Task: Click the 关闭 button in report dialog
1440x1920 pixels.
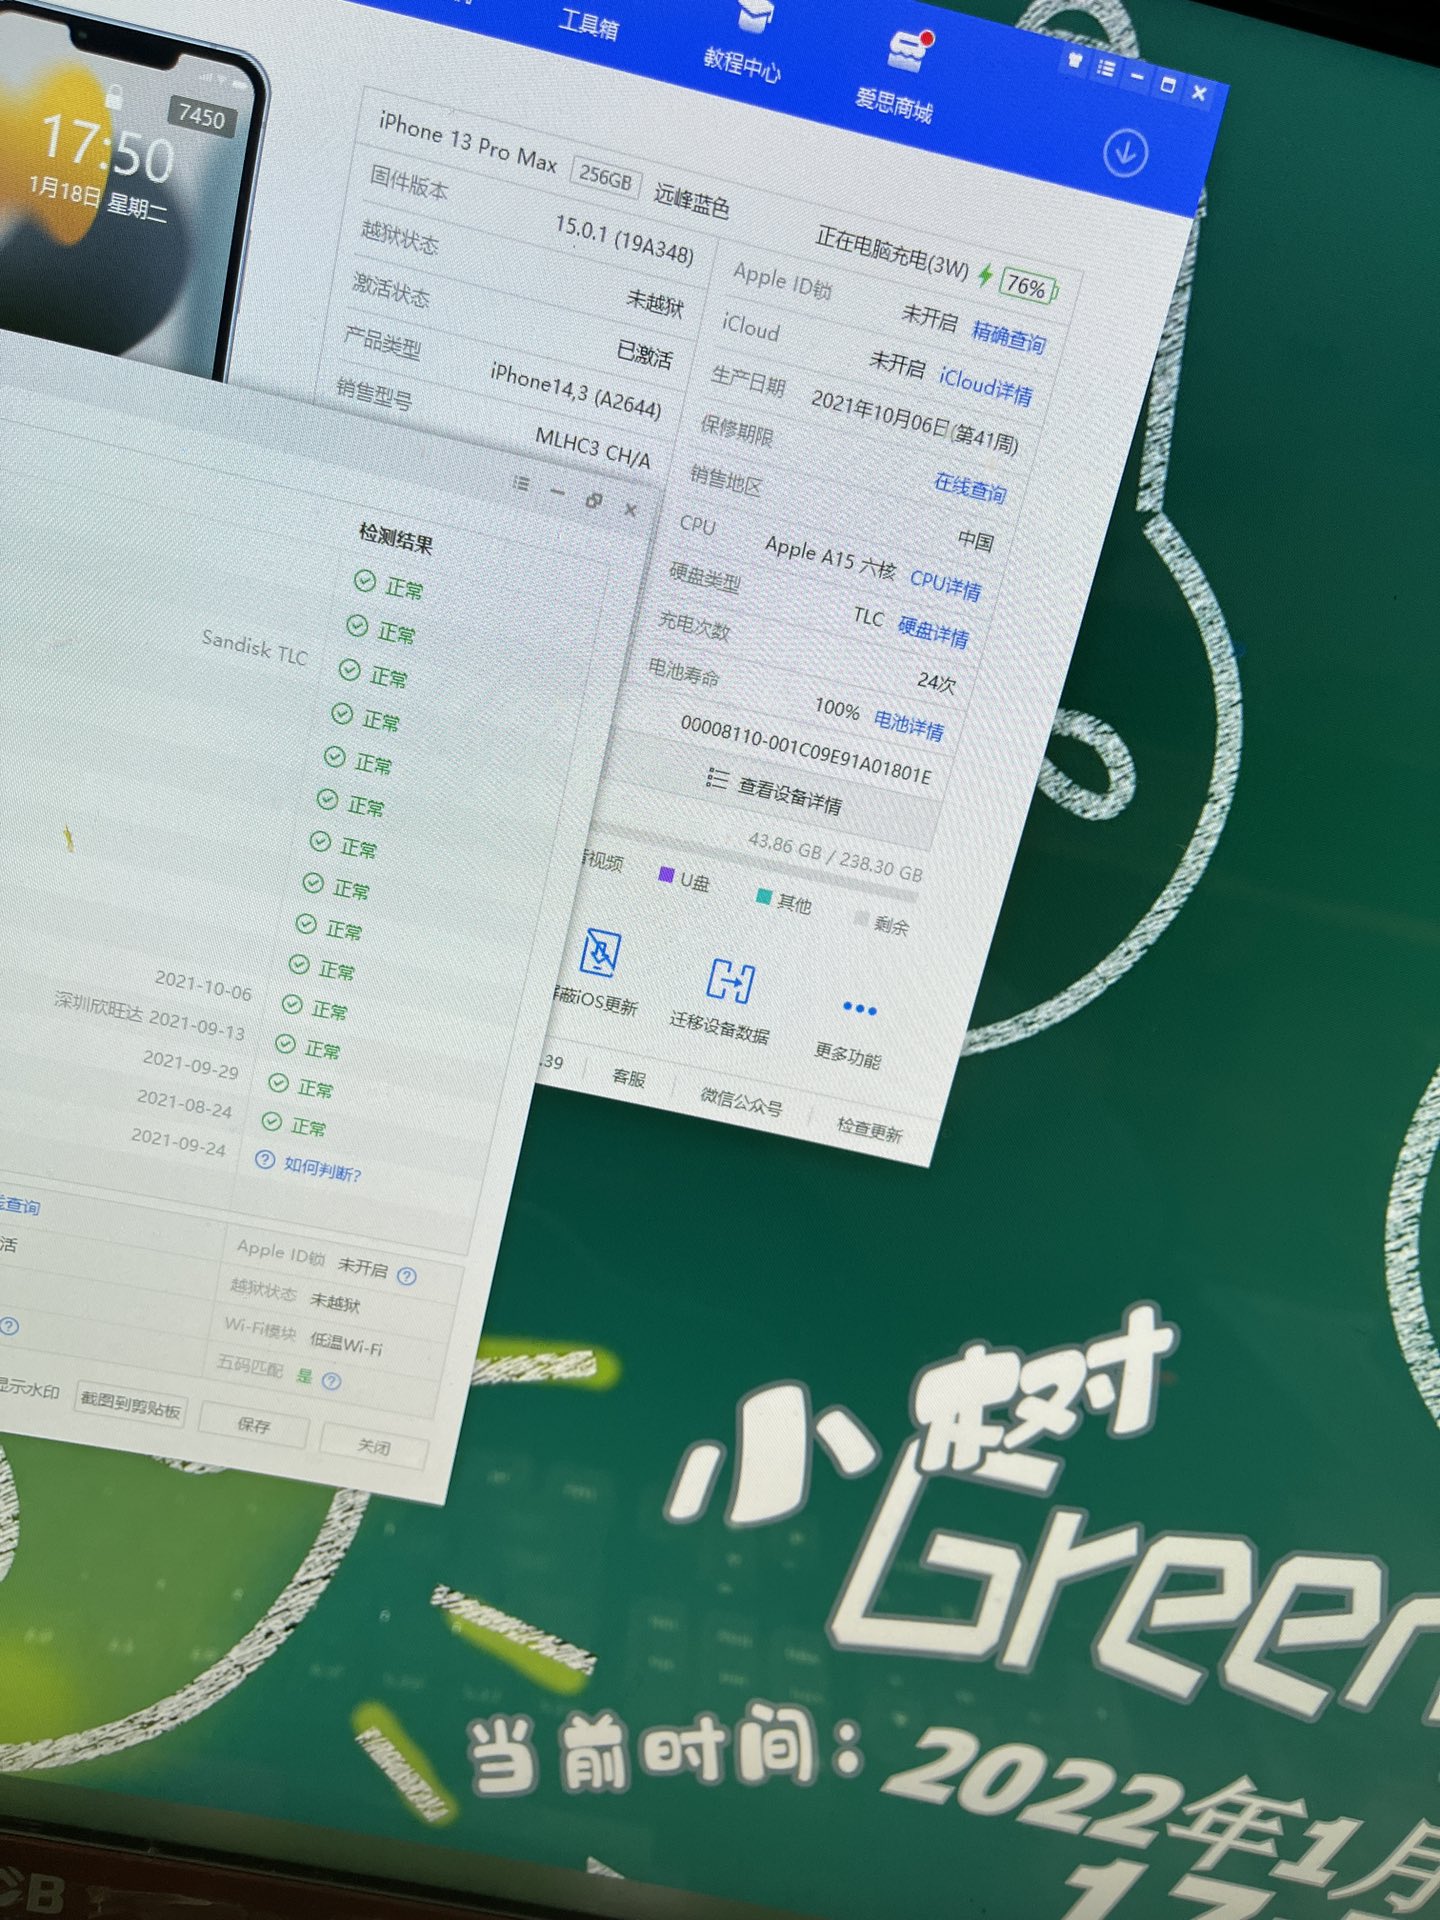Action: 373,1446
